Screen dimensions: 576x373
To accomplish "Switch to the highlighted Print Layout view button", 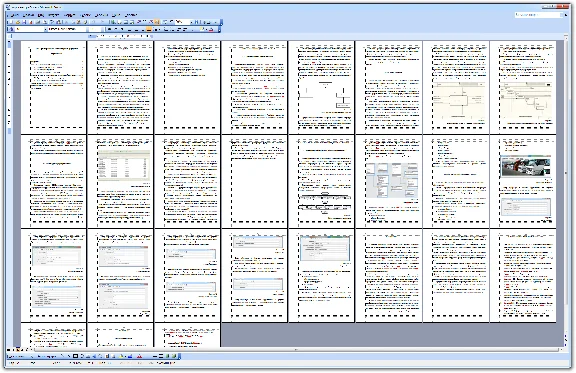I will click(x=18, y=350).
